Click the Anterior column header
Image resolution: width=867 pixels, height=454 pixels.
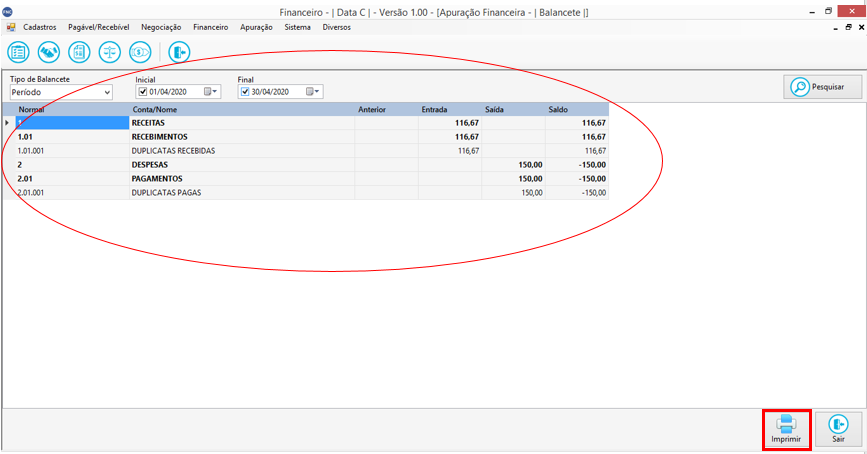pyautogui.click(x=387, y=109)
